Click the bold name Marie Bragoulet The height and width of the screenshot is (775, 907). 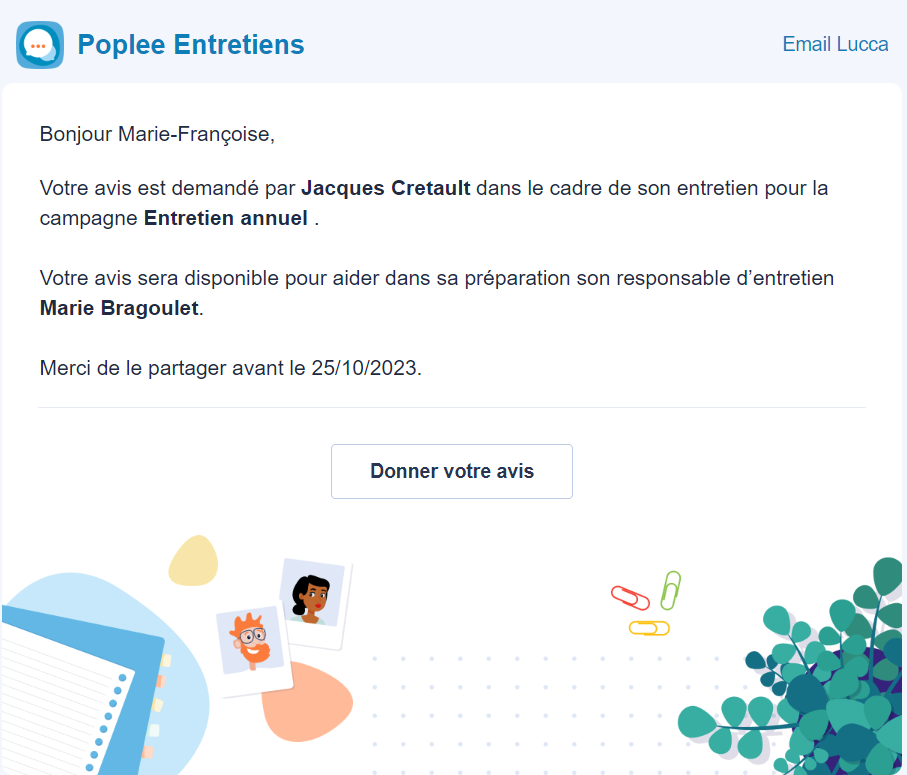point(120,308)
